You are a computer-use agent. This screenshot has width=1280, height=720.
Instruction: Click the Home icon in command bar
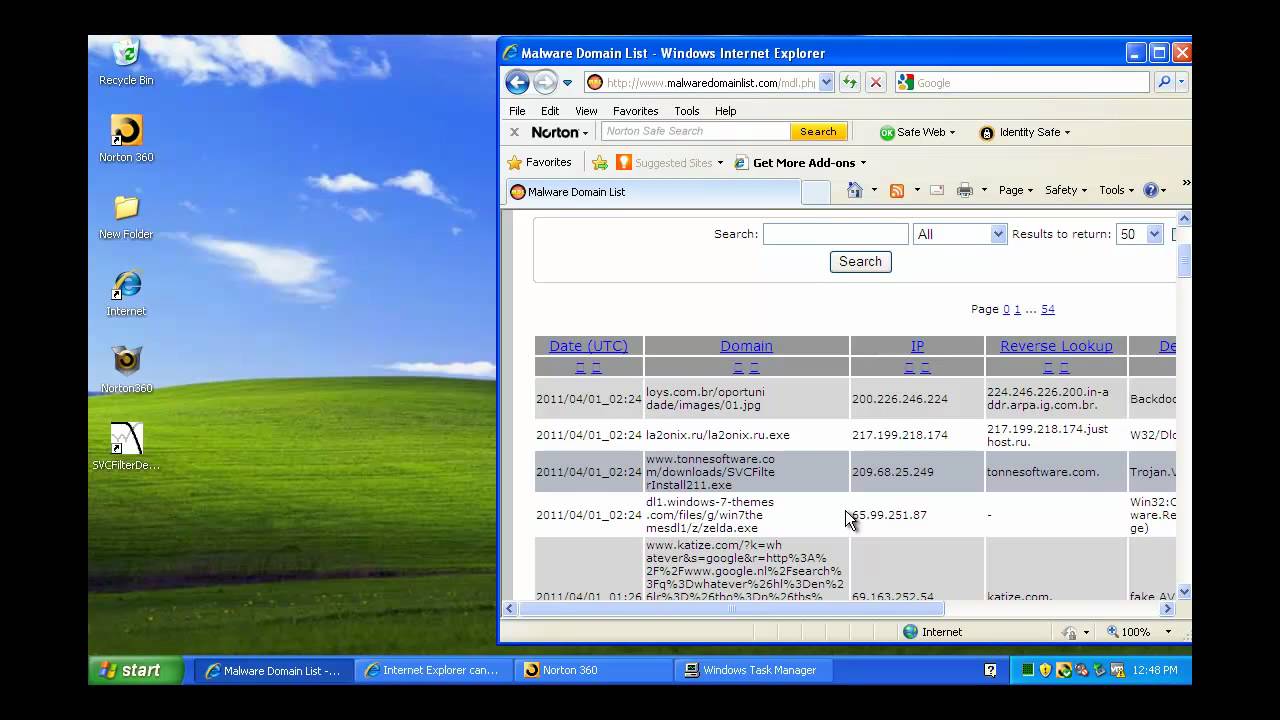[x=855, y=190]
